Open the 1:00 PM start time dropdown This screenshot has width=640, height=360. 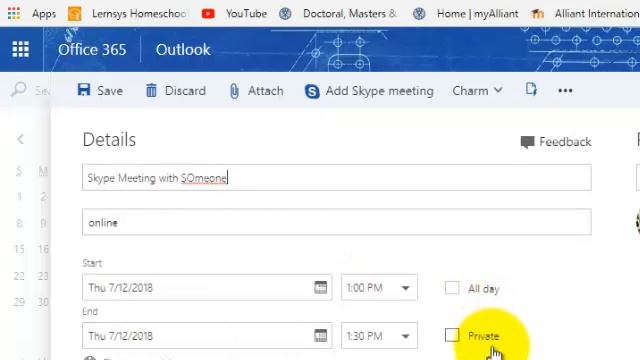click(379, 287)
